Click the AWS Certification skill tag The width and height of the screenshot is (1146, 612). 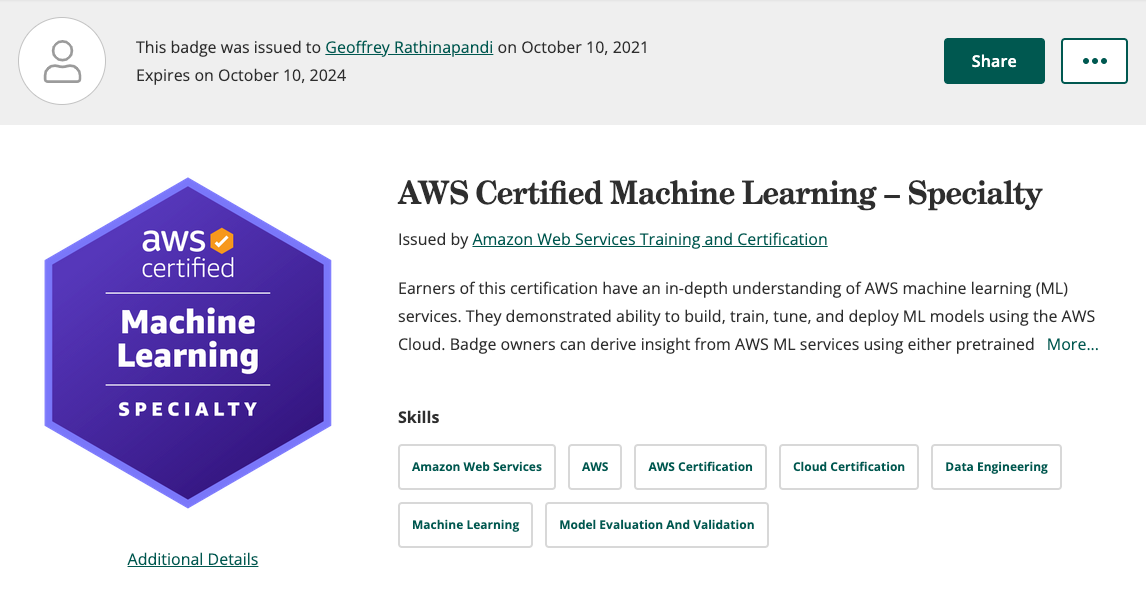coord(700,466)
